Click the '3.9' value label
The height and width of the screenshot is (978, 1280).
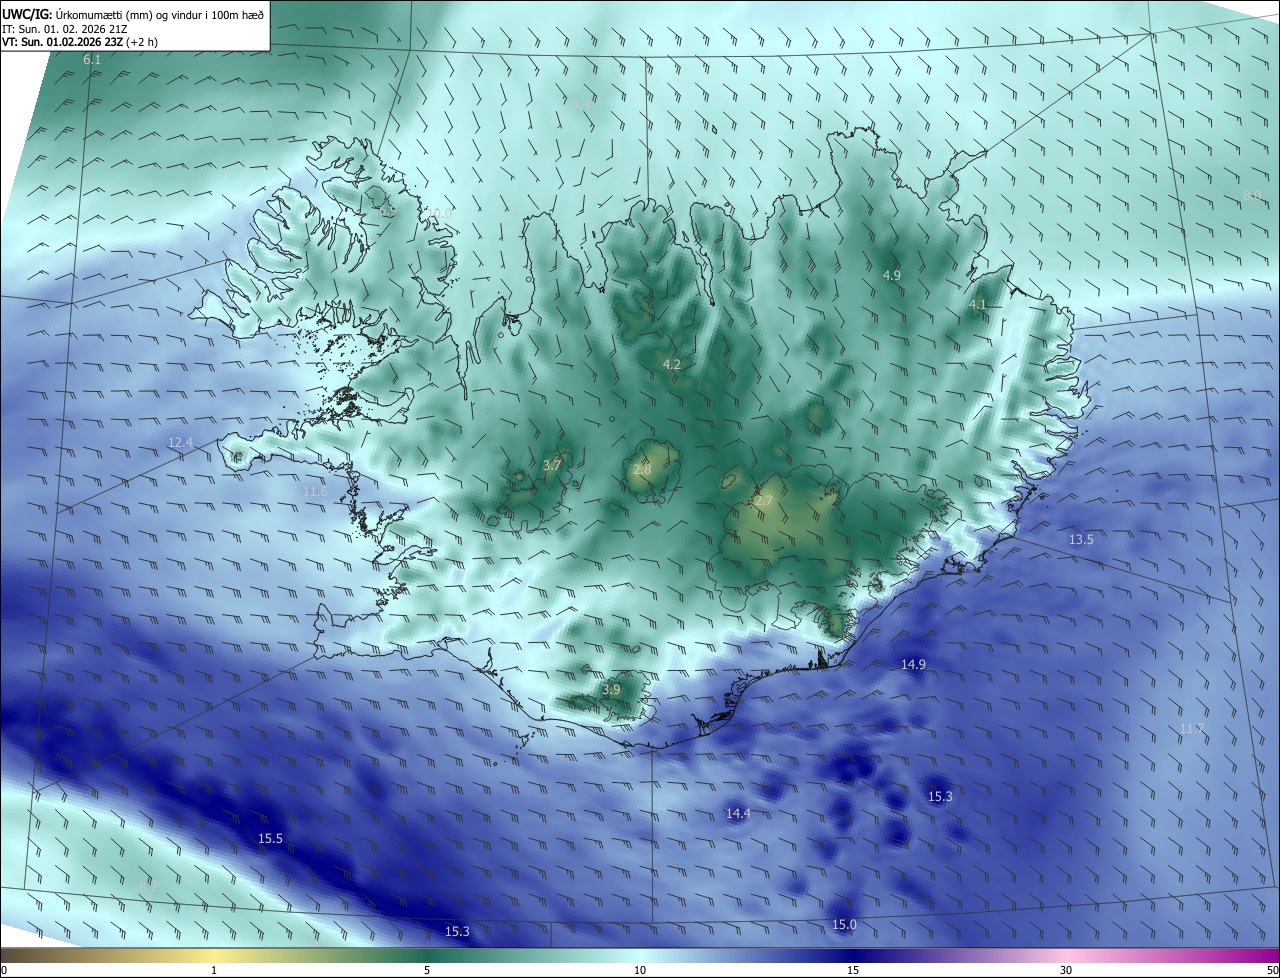(611, 690)
